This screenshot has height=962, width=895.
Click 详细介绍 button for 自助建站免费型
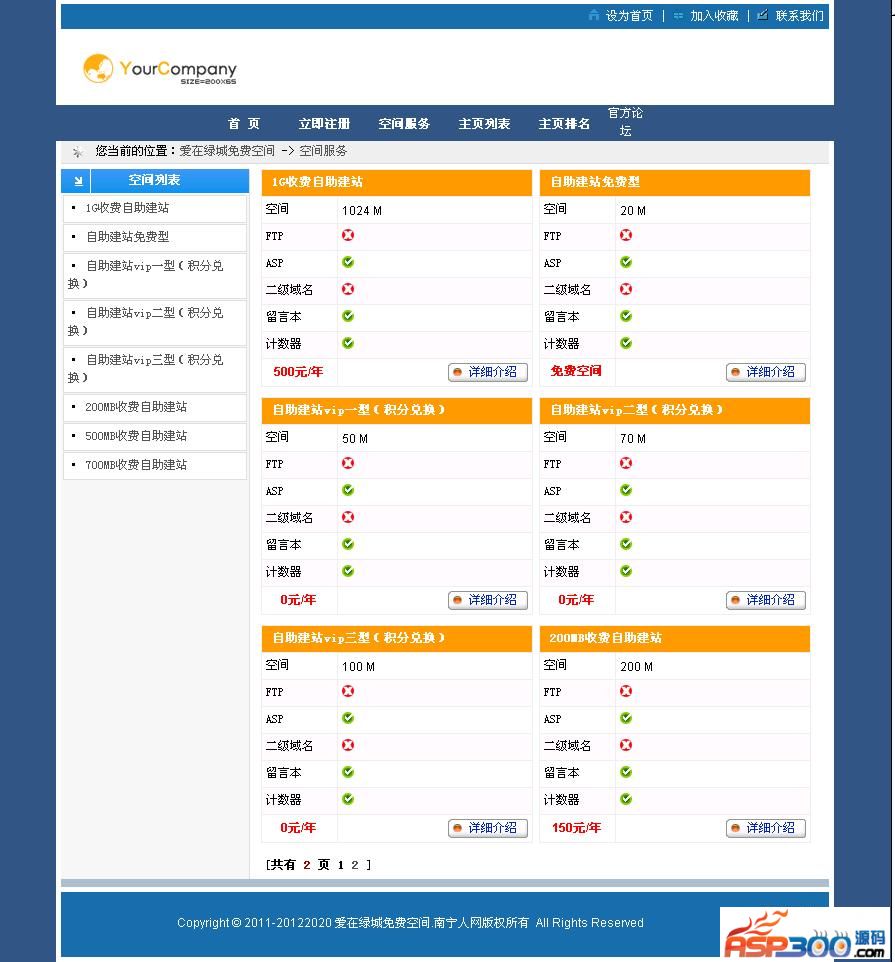point(766,372)
